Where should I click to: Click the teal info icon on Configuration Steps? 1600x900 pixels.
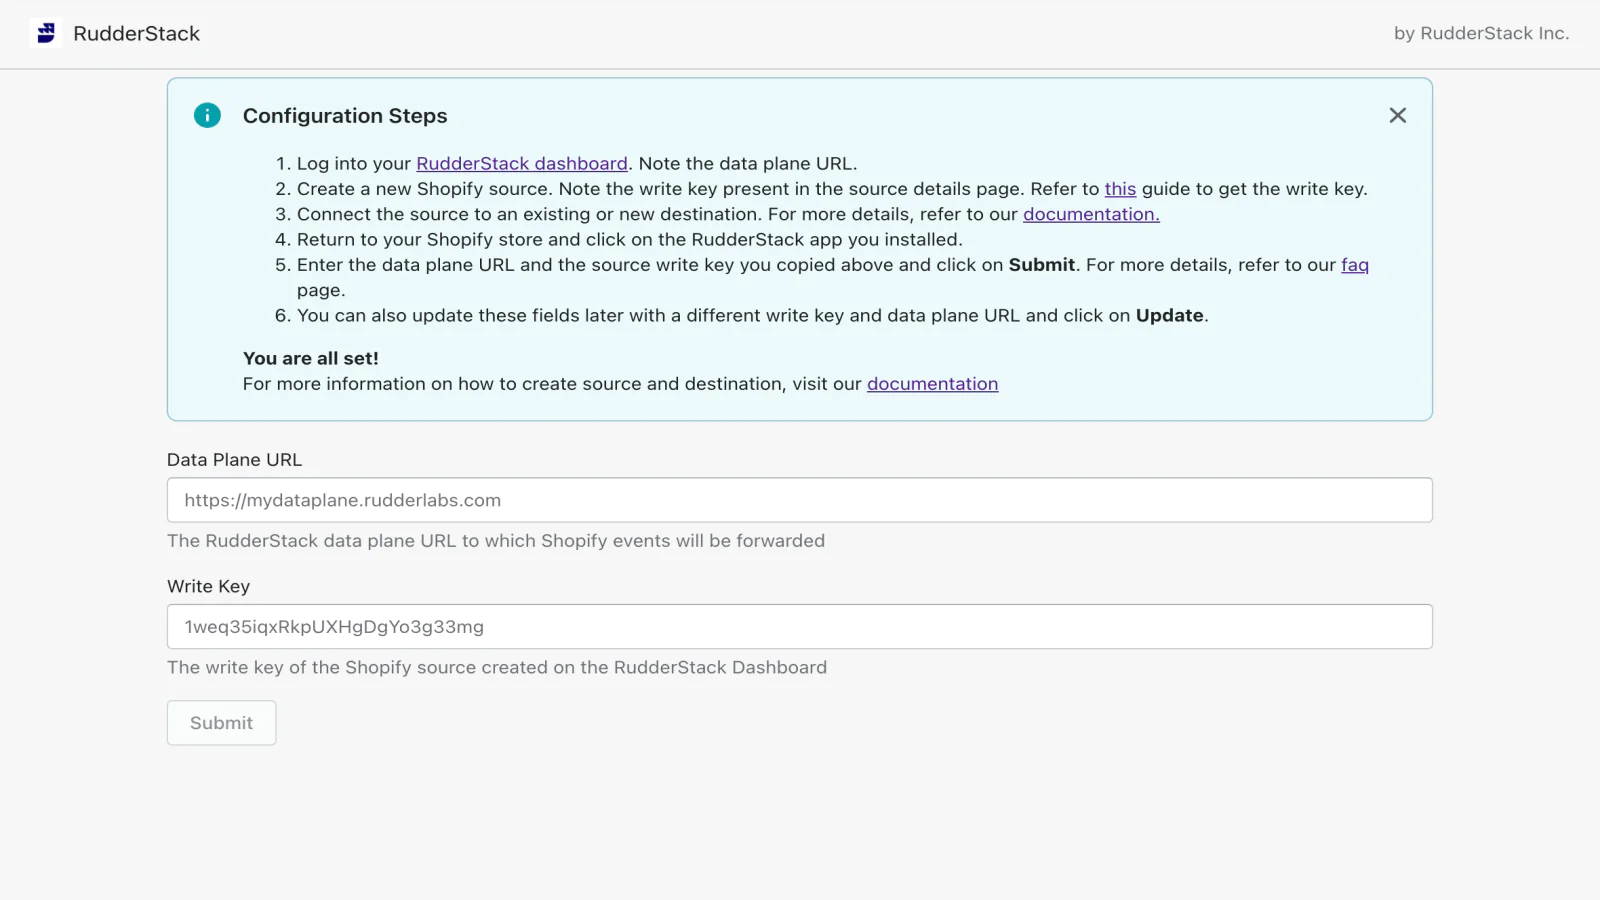pyautogui.click(x=207, y=115)
